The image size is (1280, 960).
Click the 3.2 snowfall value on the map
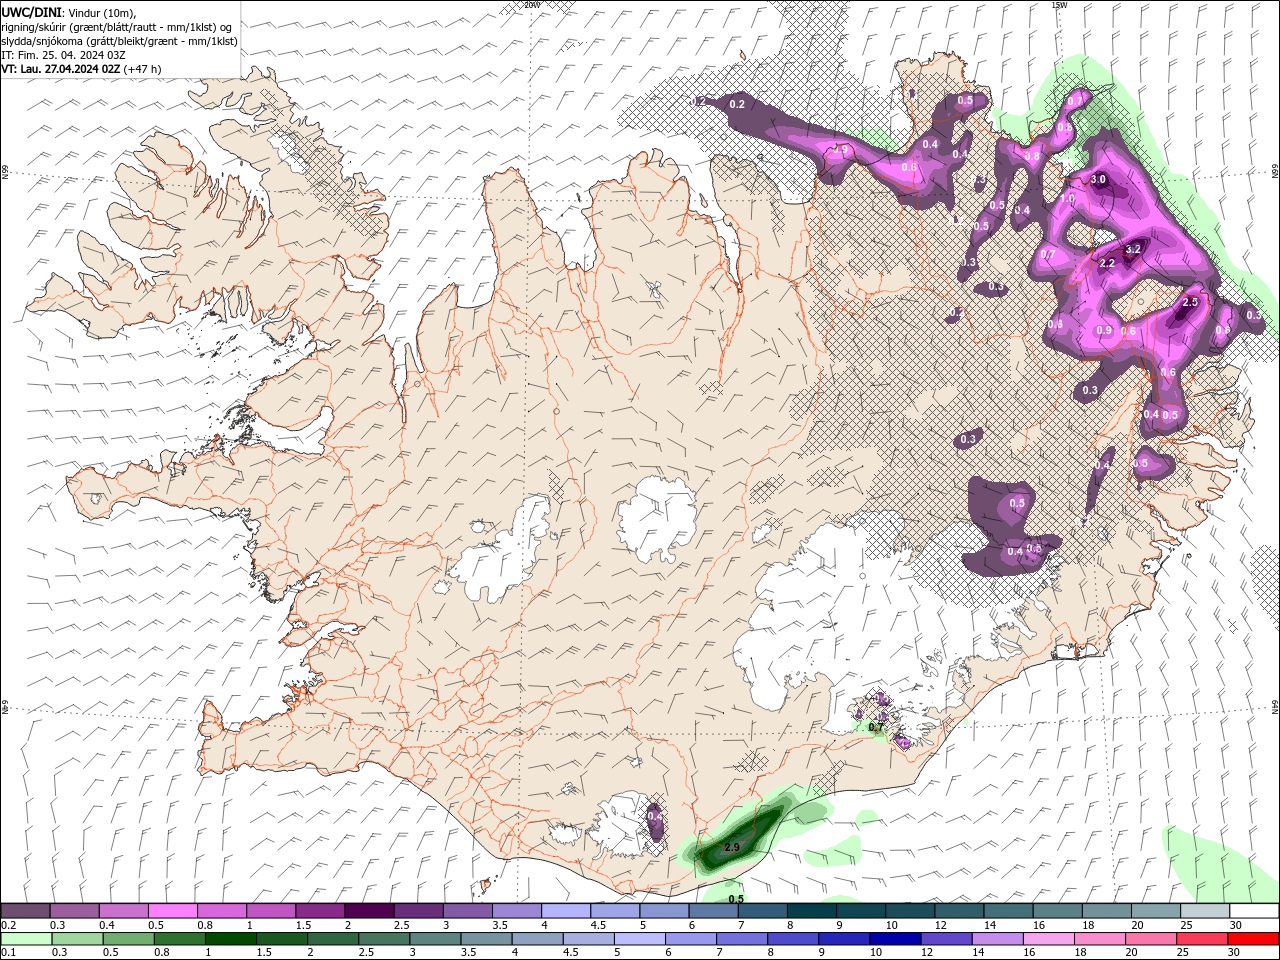1133,249
